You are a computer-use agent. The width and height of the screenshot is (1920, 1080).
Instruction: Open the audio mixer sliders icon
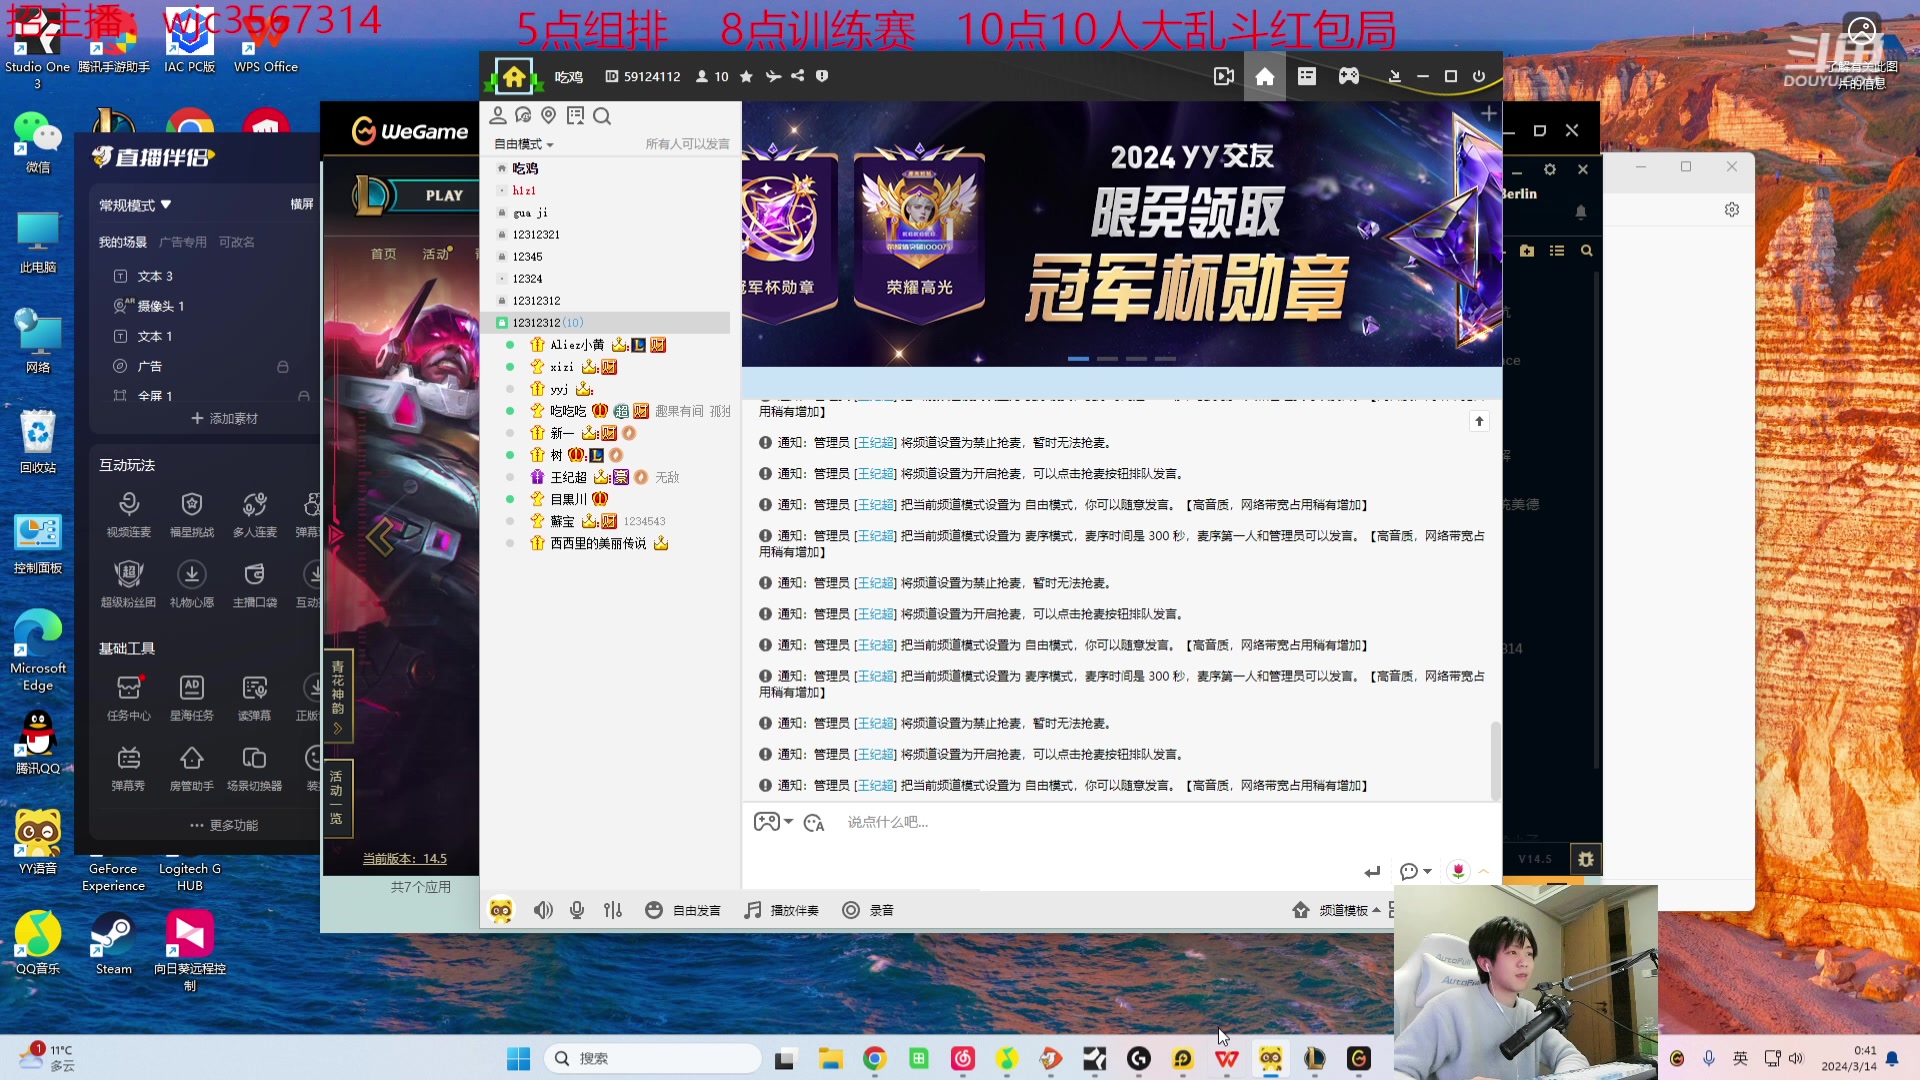click(613, 910)
